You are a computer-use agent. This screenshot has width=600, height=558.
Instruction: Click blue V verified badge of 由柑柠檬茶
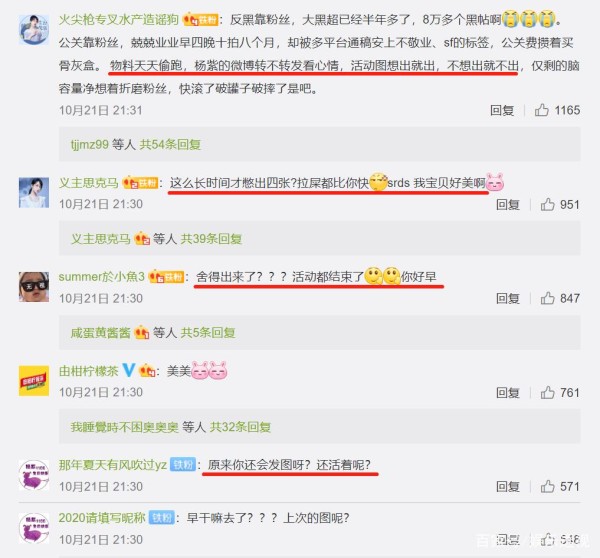129,370
